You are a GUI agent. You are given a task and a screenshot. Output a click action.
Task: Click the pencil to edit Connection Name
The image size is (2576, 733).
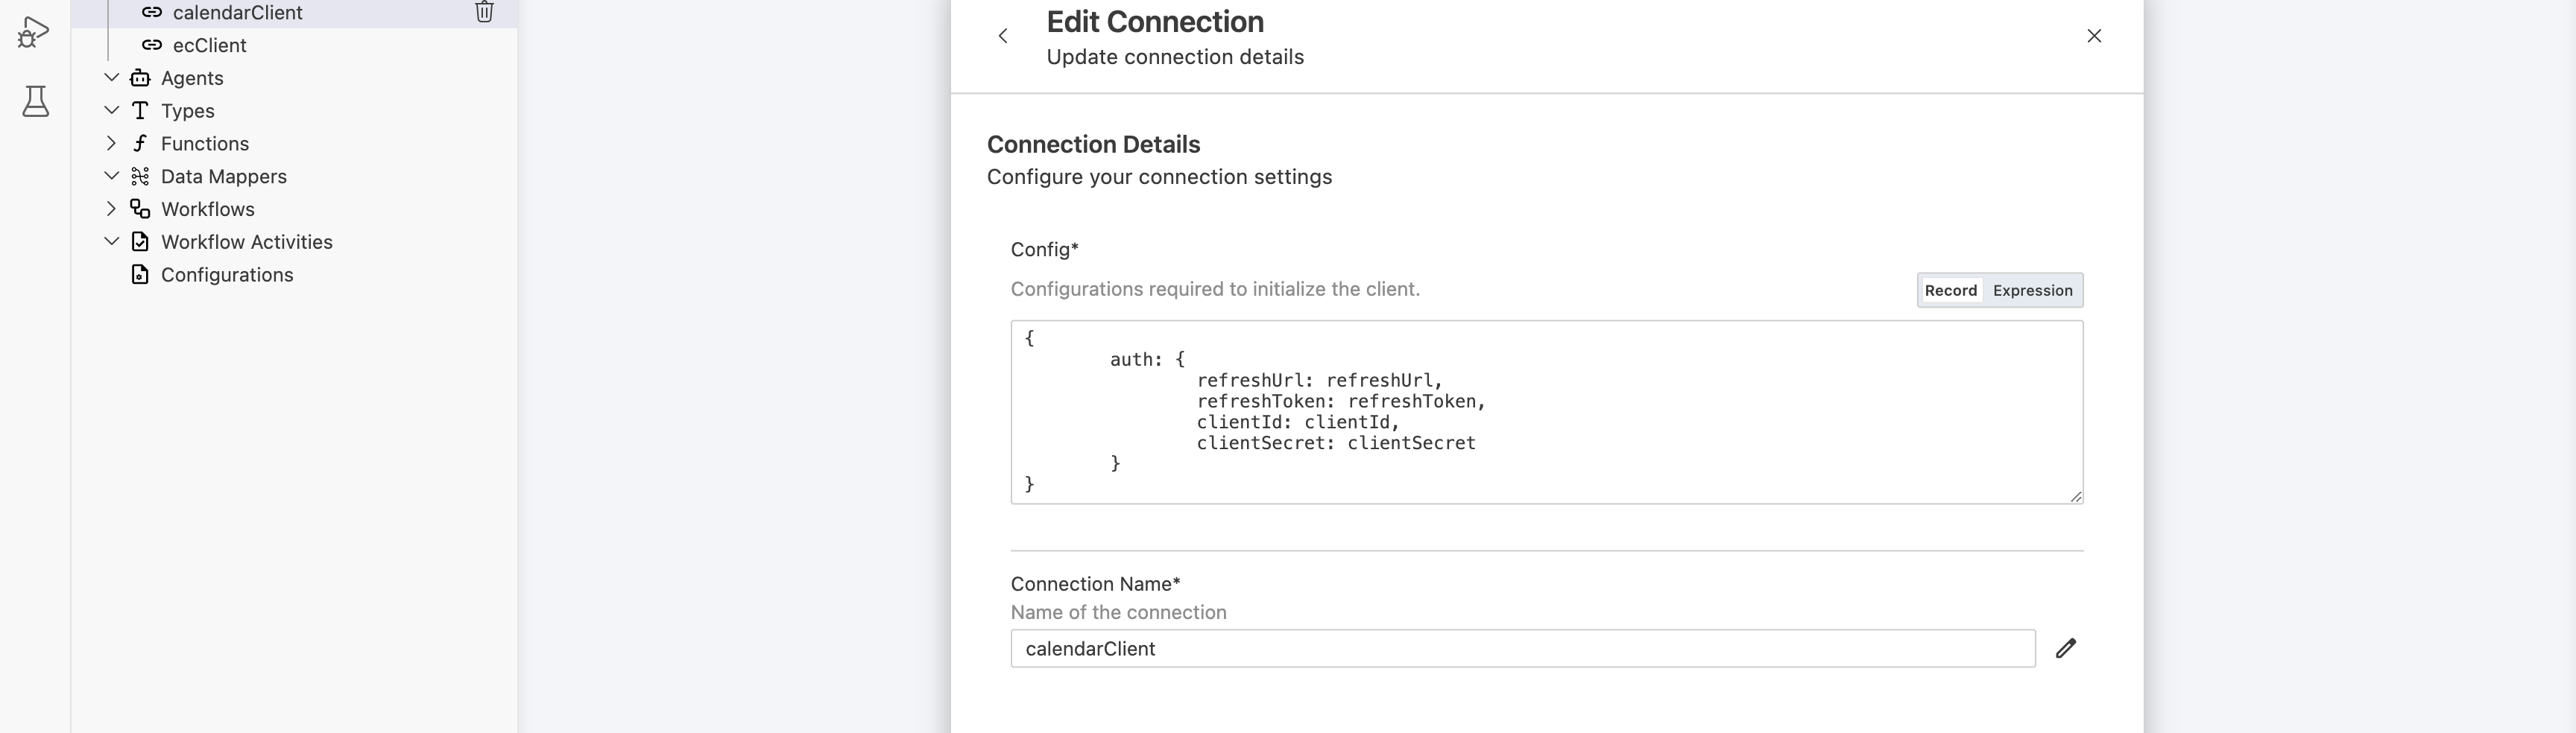(2066, 648)
